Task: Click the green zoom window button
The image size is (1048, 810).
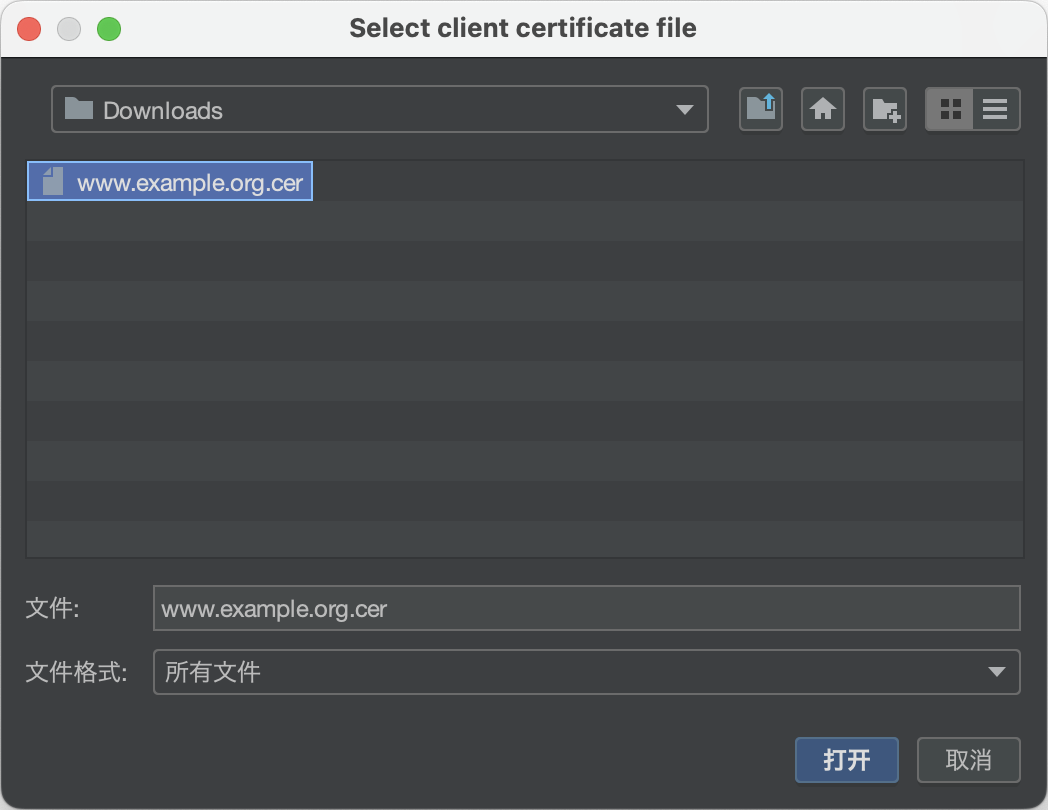Action: pyautogui.click(x=109, y=29)
